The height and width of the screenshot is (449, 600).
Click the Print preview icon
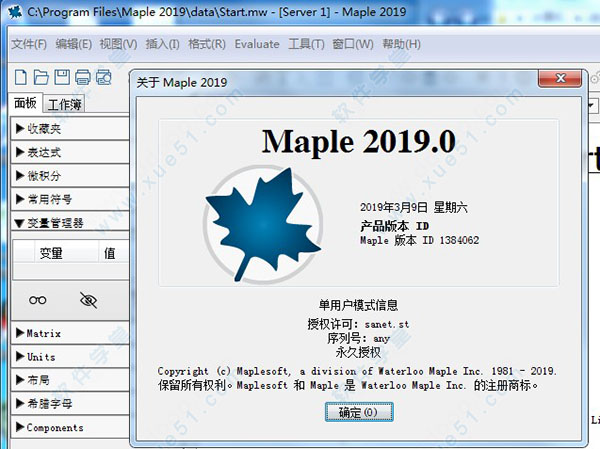[x=104, y=78]
